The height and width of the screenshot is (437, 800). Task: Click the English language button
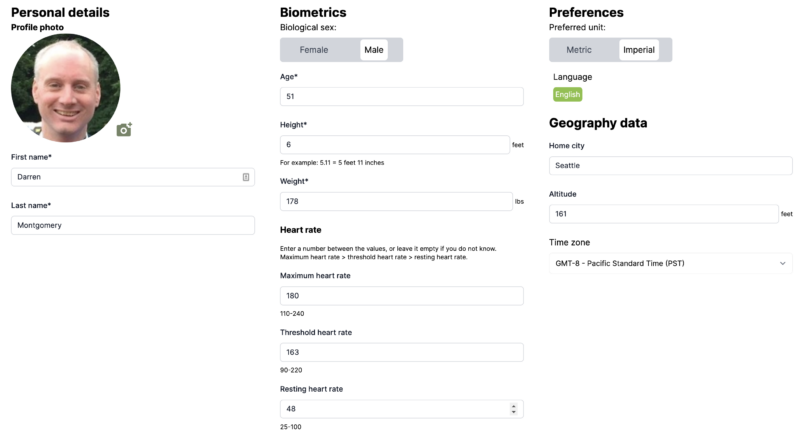[x=567, y=95]
